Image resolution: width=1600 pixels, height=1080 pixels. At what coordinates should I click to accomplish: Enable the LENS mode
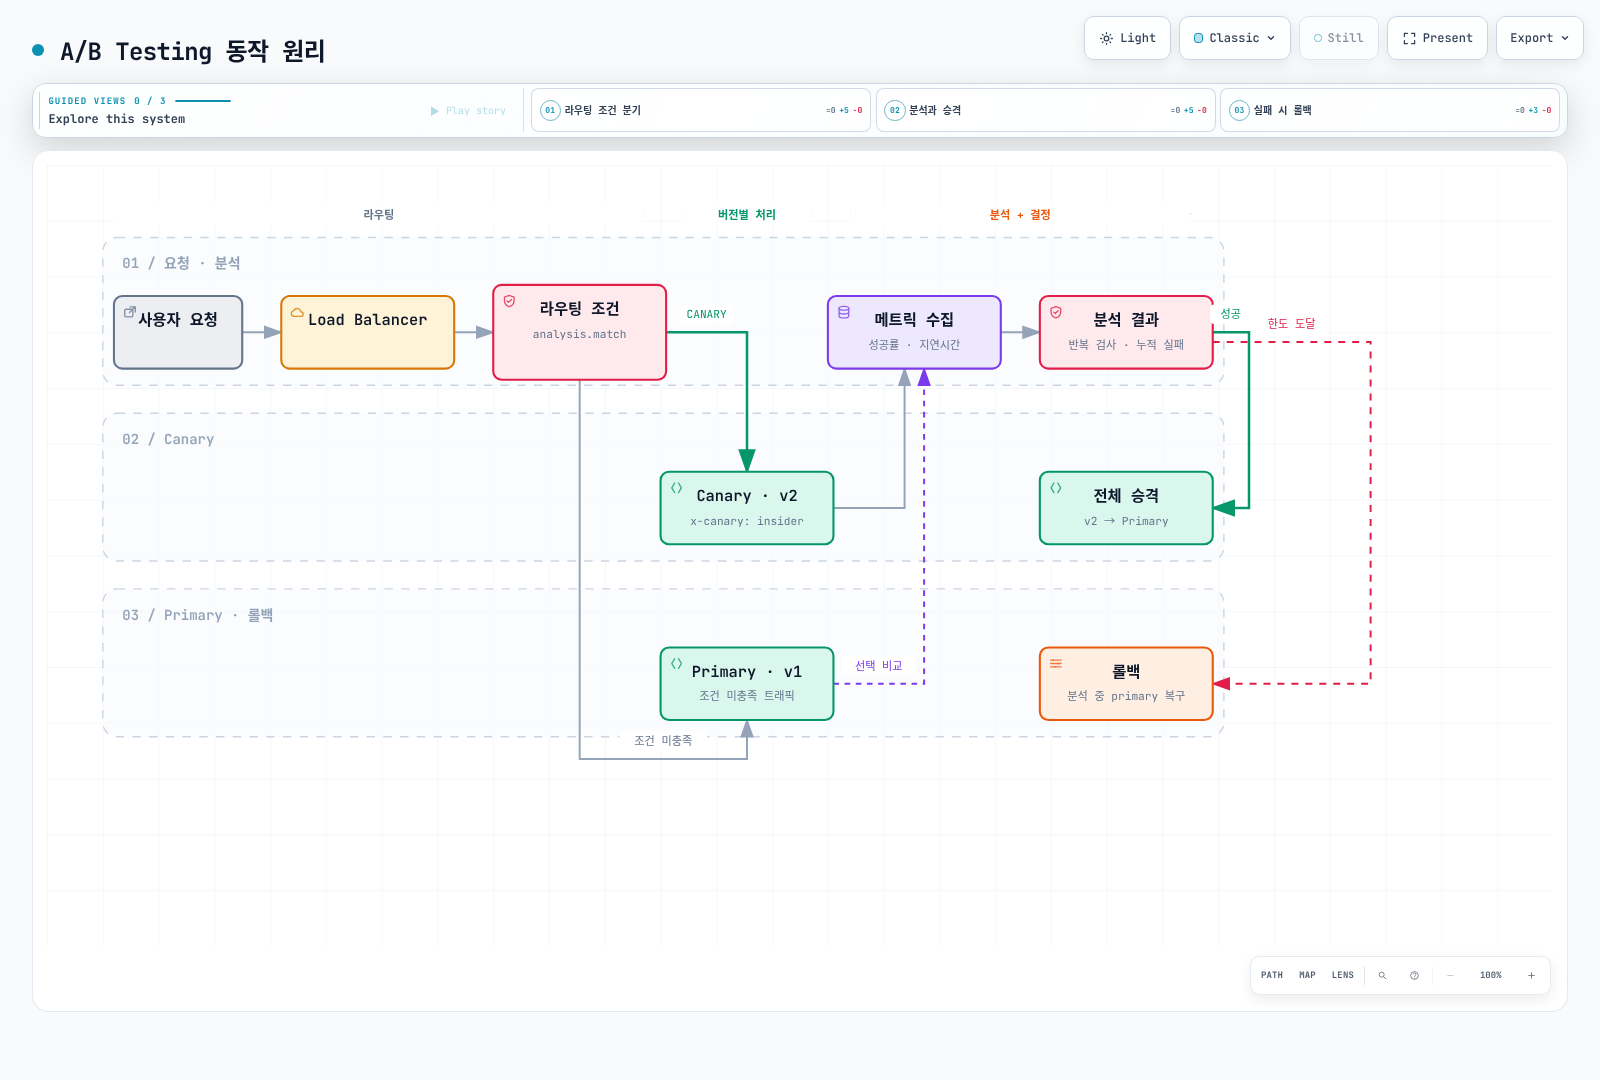(1342, 975)
